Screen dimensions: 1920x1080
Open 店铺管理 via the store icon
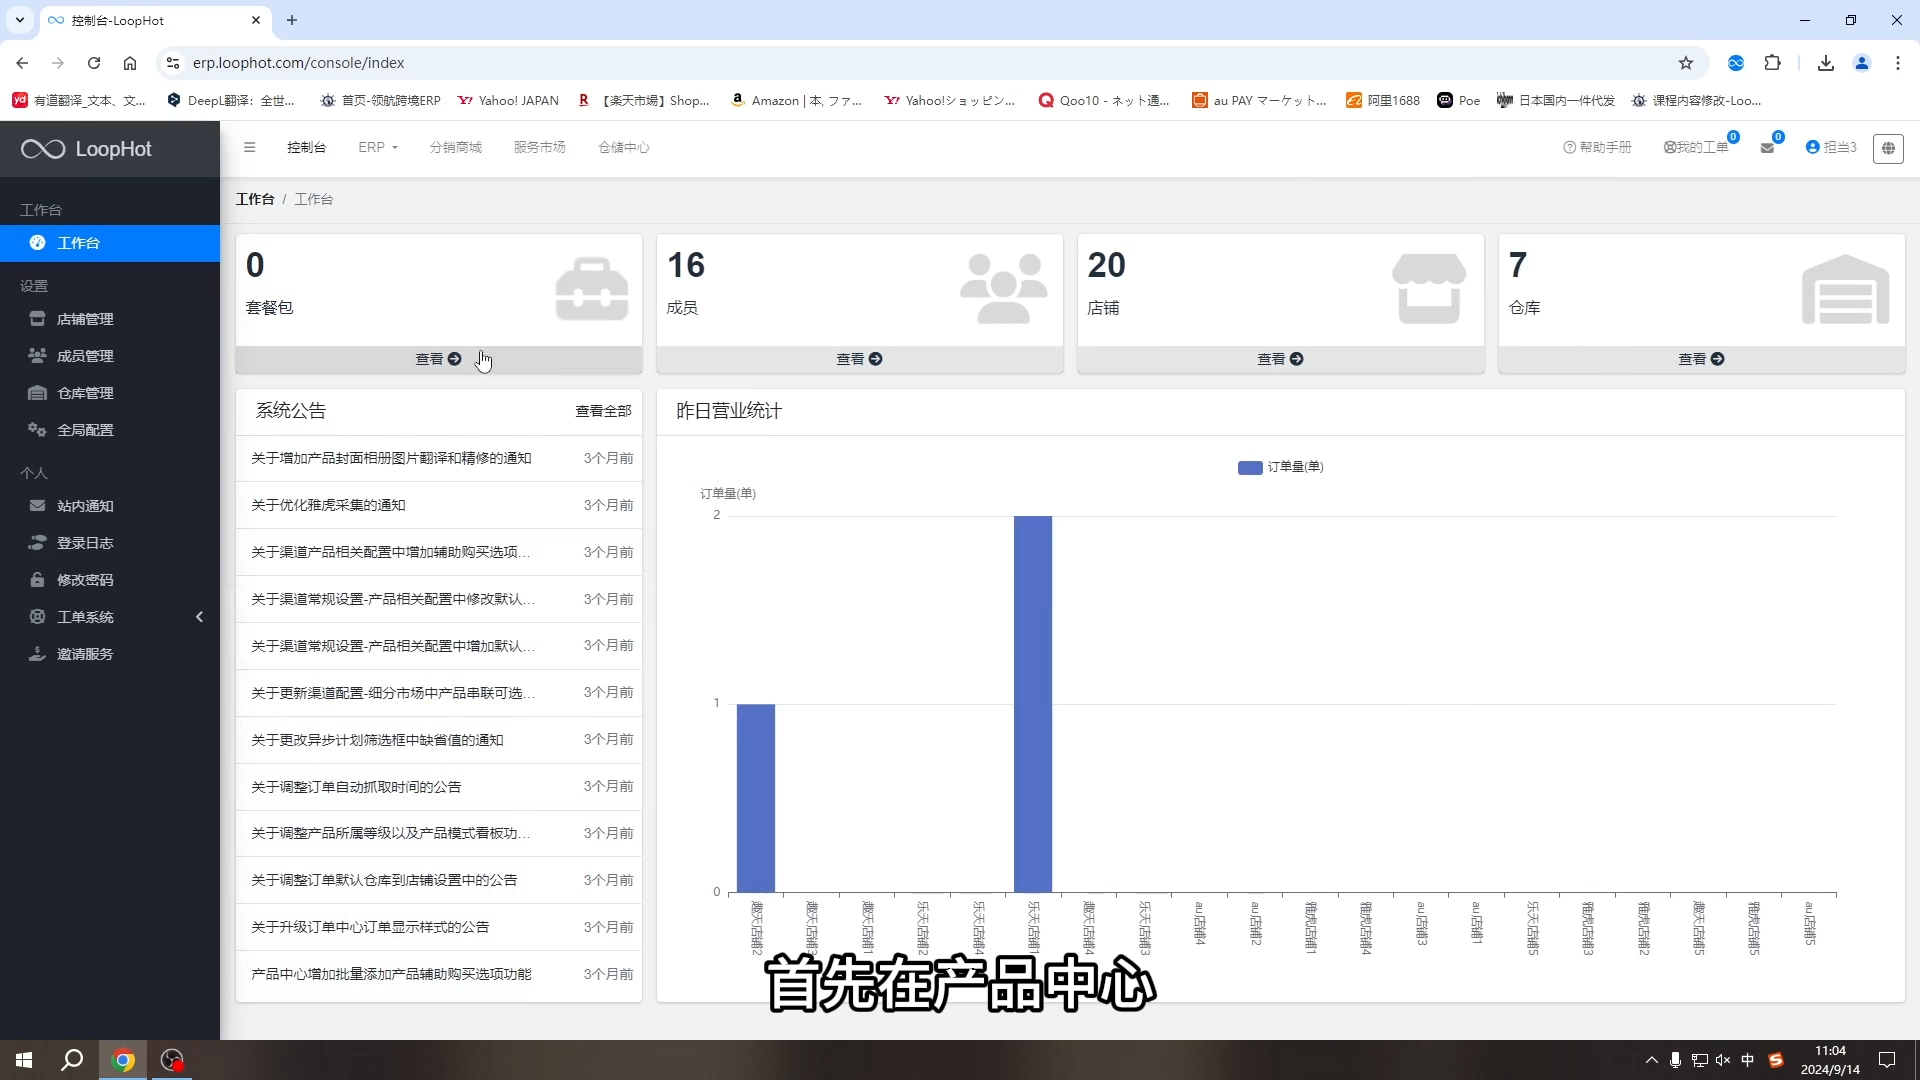point(37,318)
